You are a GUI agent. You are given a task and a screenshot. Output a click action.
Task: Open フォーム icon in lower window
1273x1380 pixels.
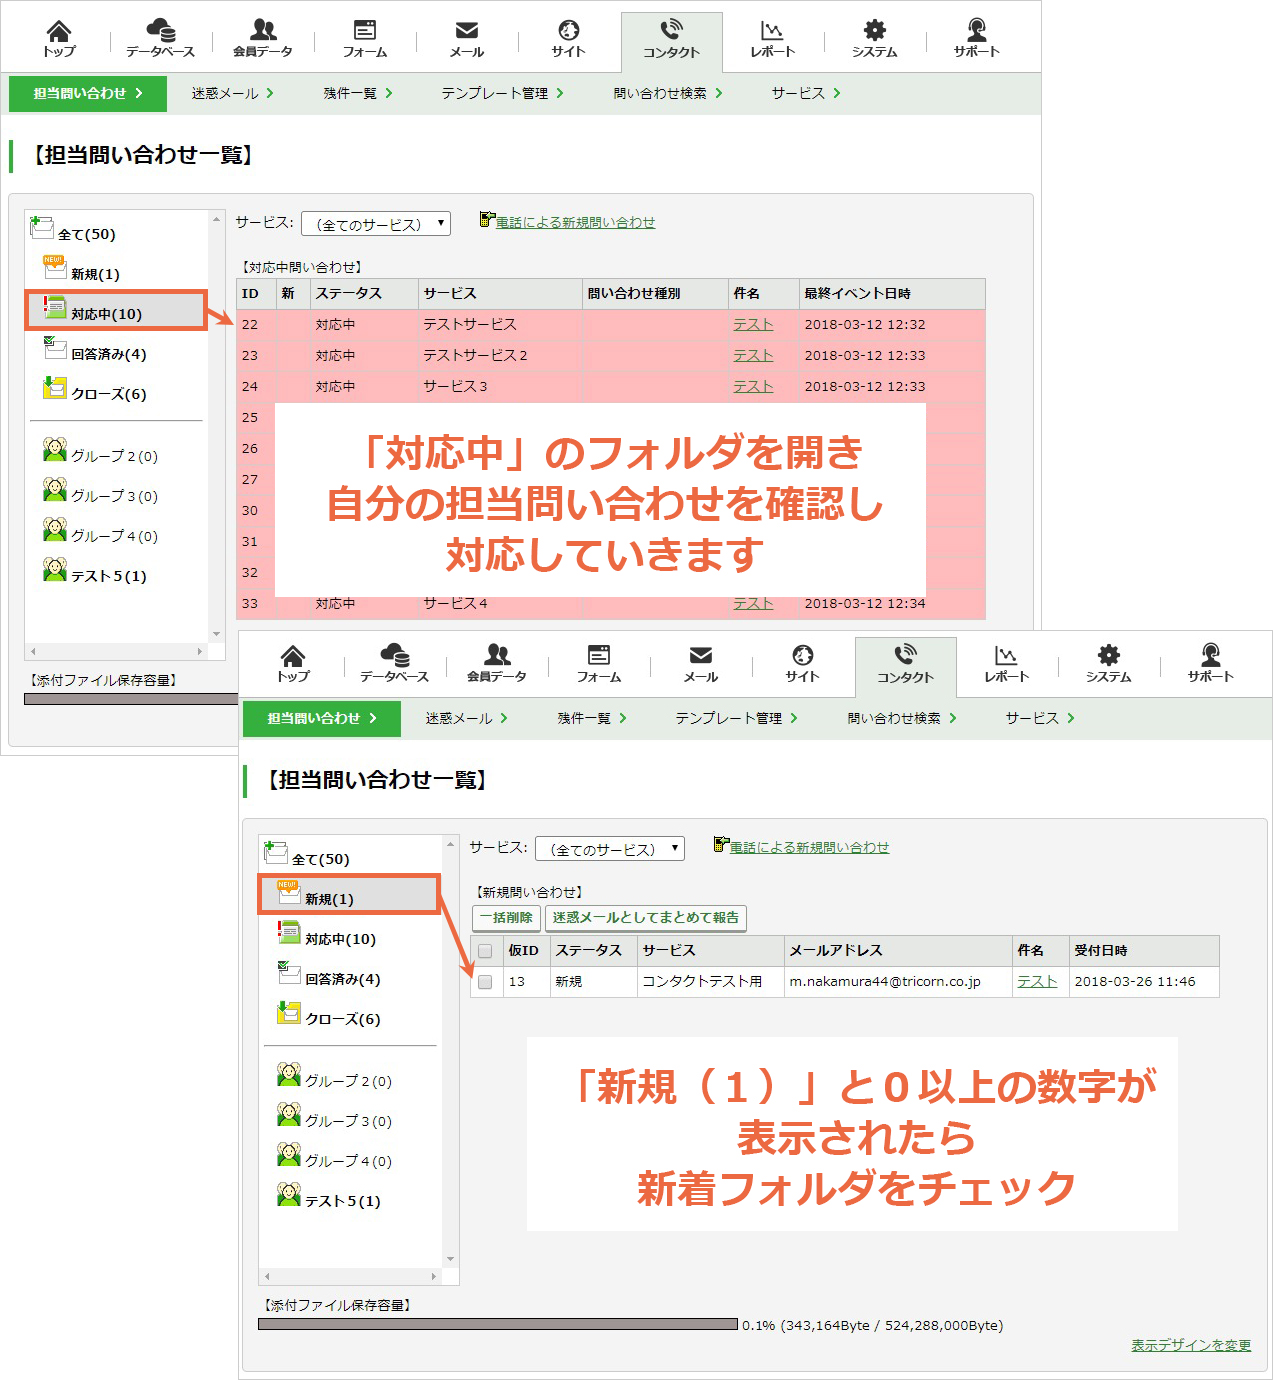(x=599, y=664)
